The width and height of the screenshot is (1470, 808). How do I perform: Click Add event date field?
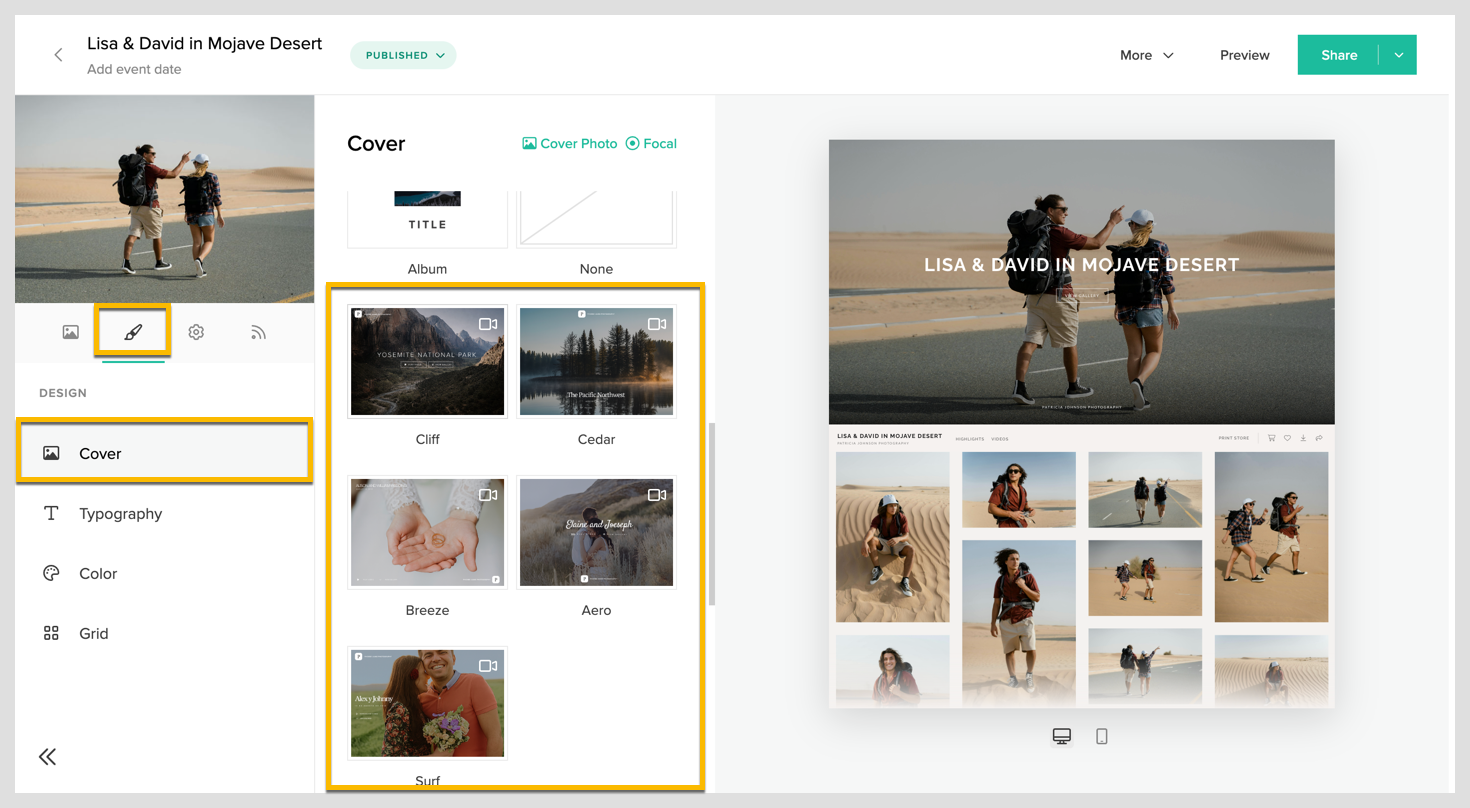point(134,69)
